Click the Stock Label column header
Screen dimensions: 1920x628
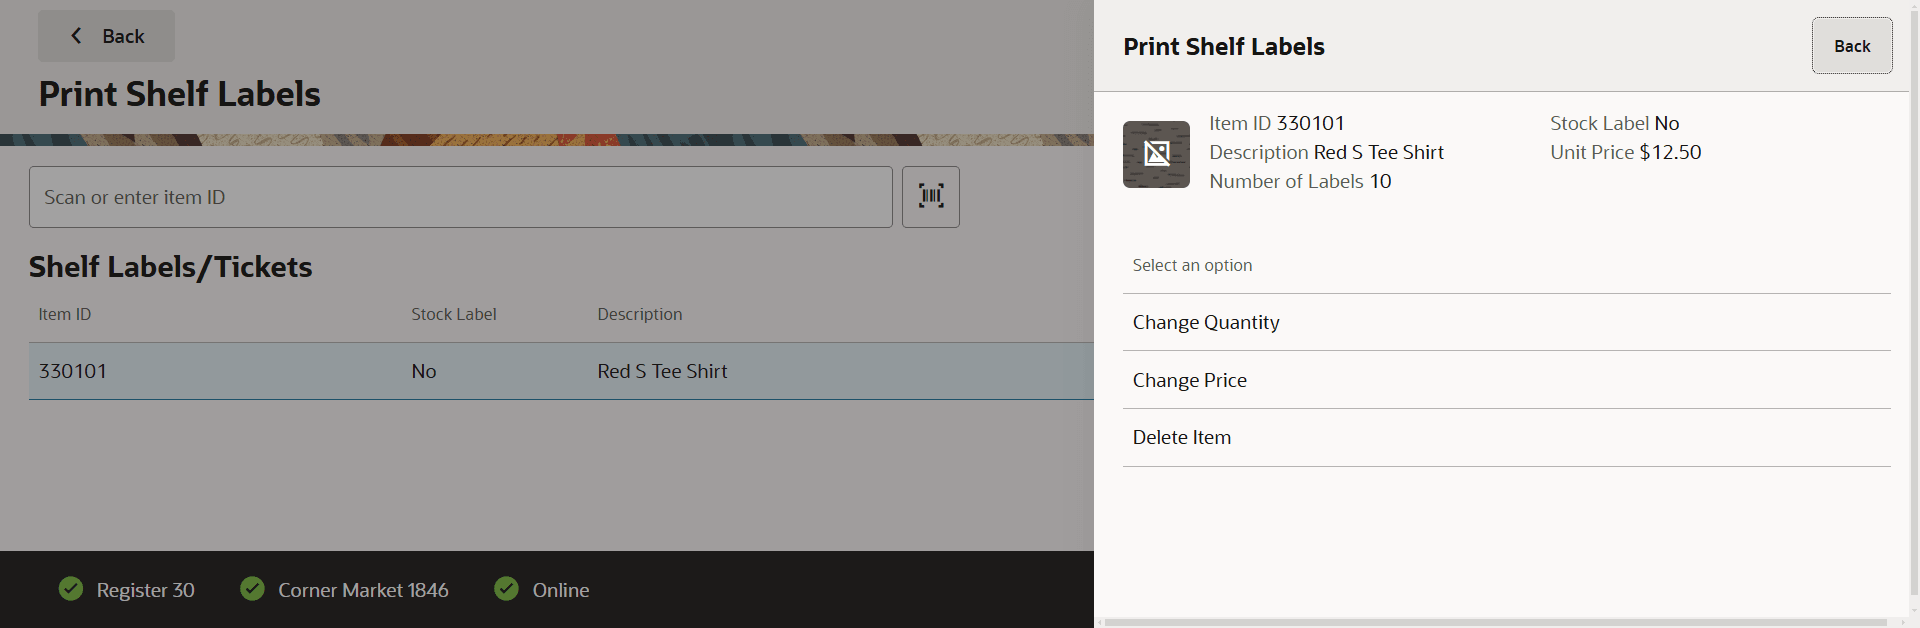click(x=454, y=314)
